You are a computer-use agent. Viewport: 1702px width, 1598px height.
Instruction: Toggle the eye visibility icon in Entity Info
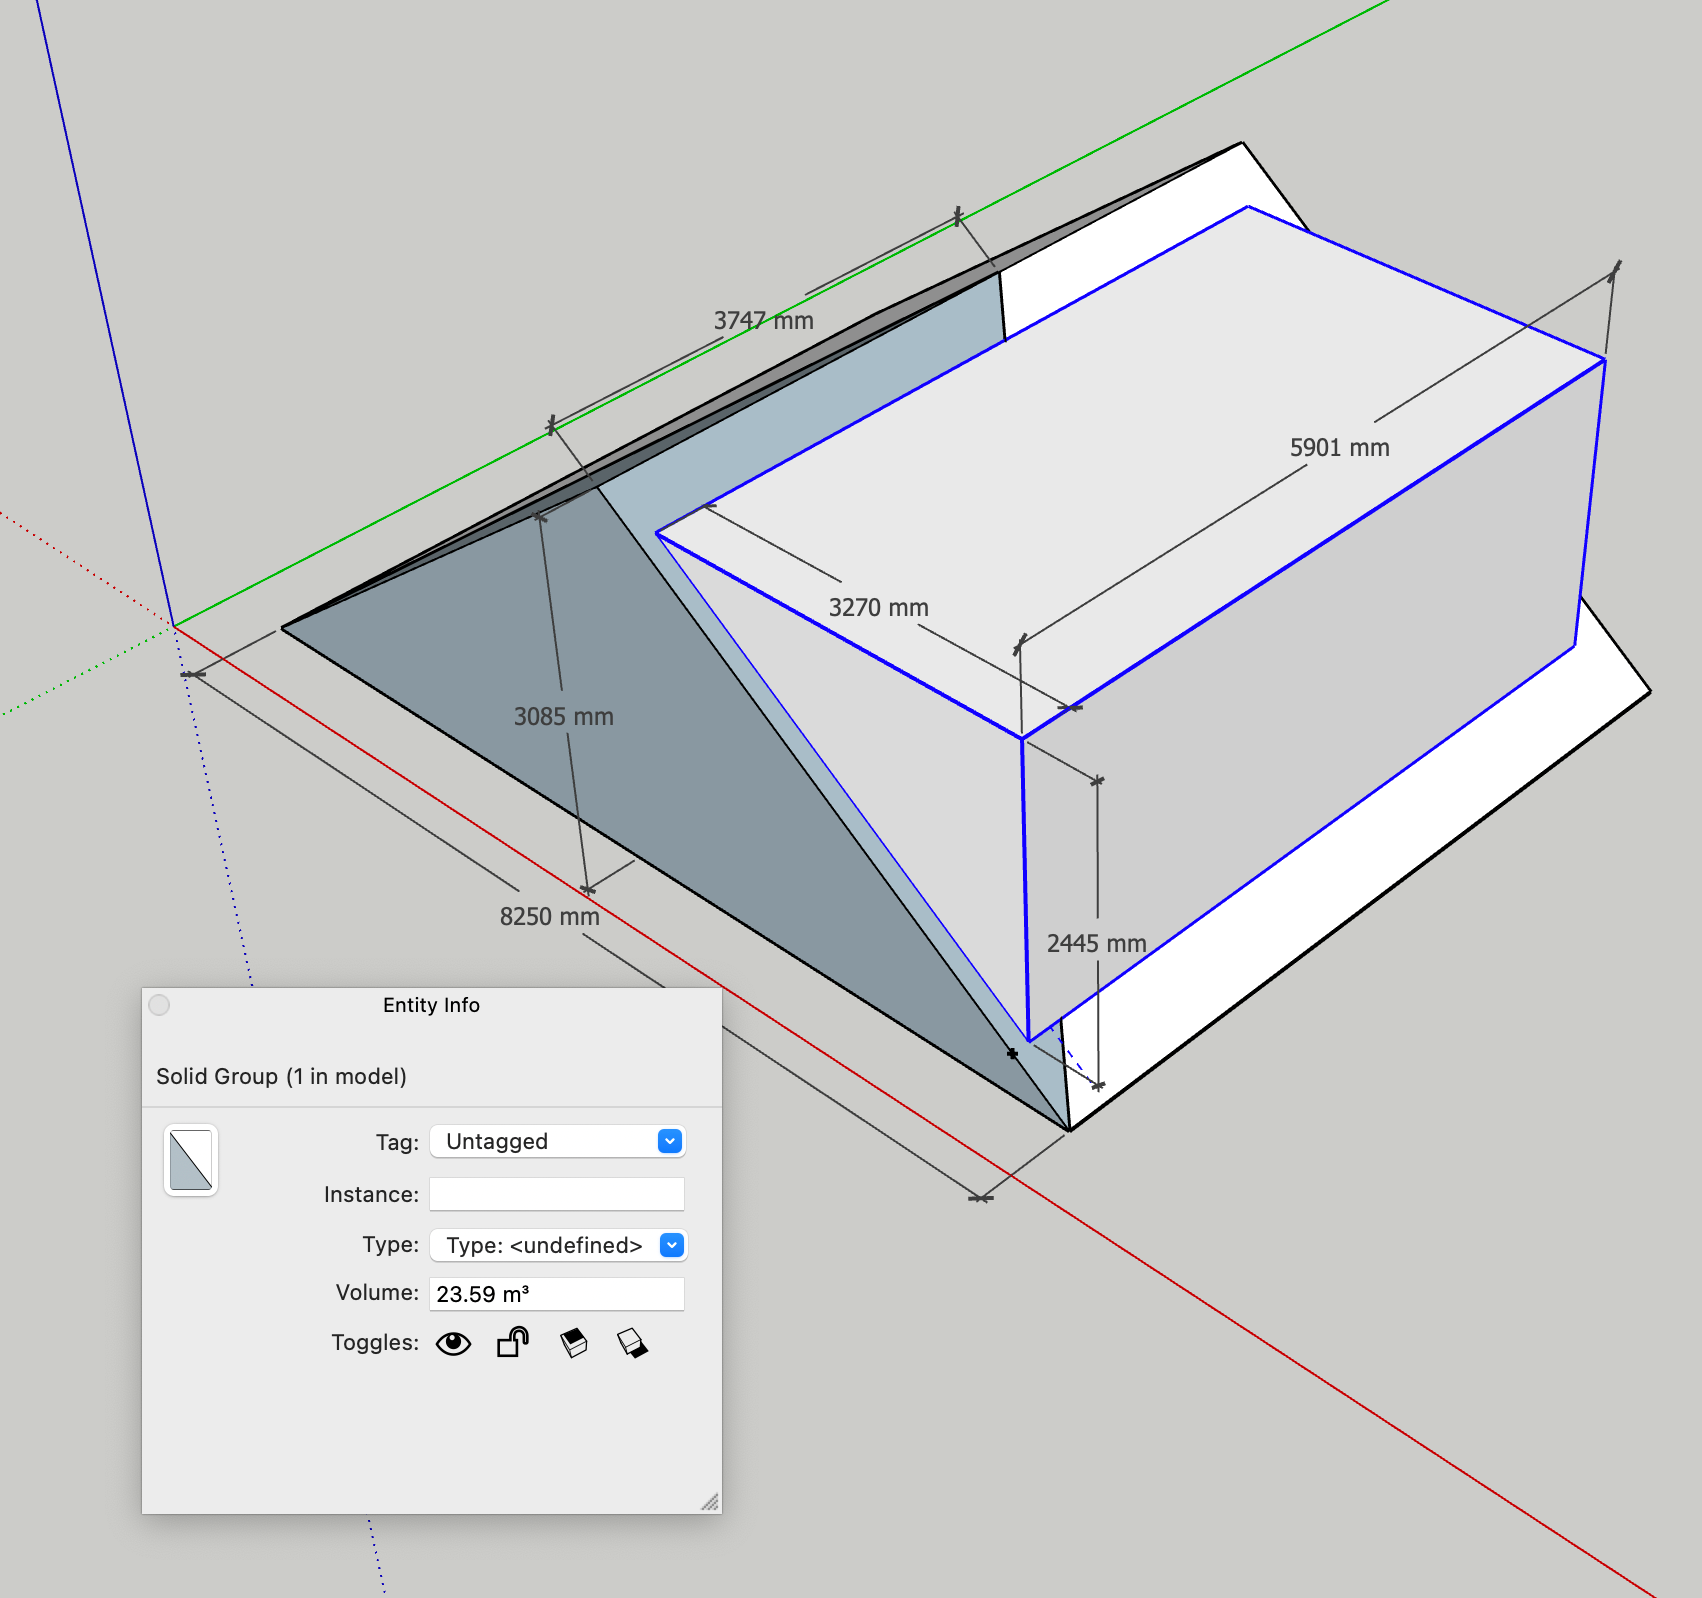pyautogui.click(x=453, y=1343)
